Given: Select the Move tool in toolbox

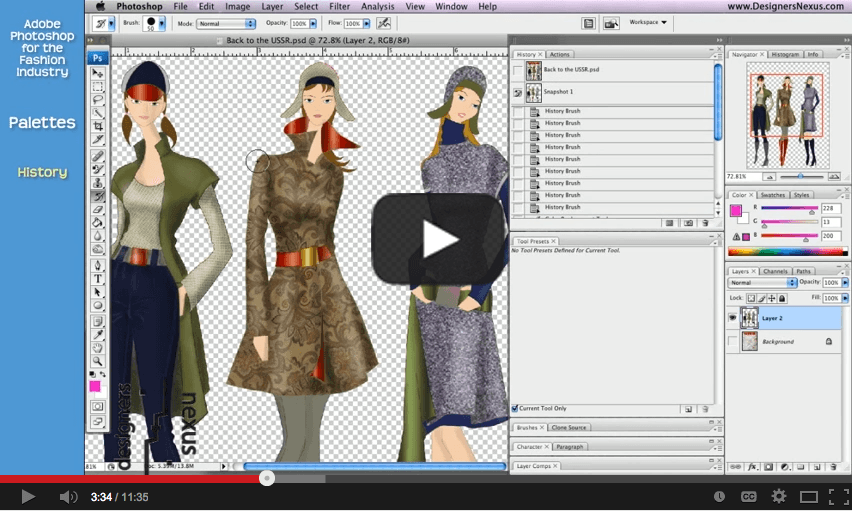Looking at the screenshot, I should point(98,73).
